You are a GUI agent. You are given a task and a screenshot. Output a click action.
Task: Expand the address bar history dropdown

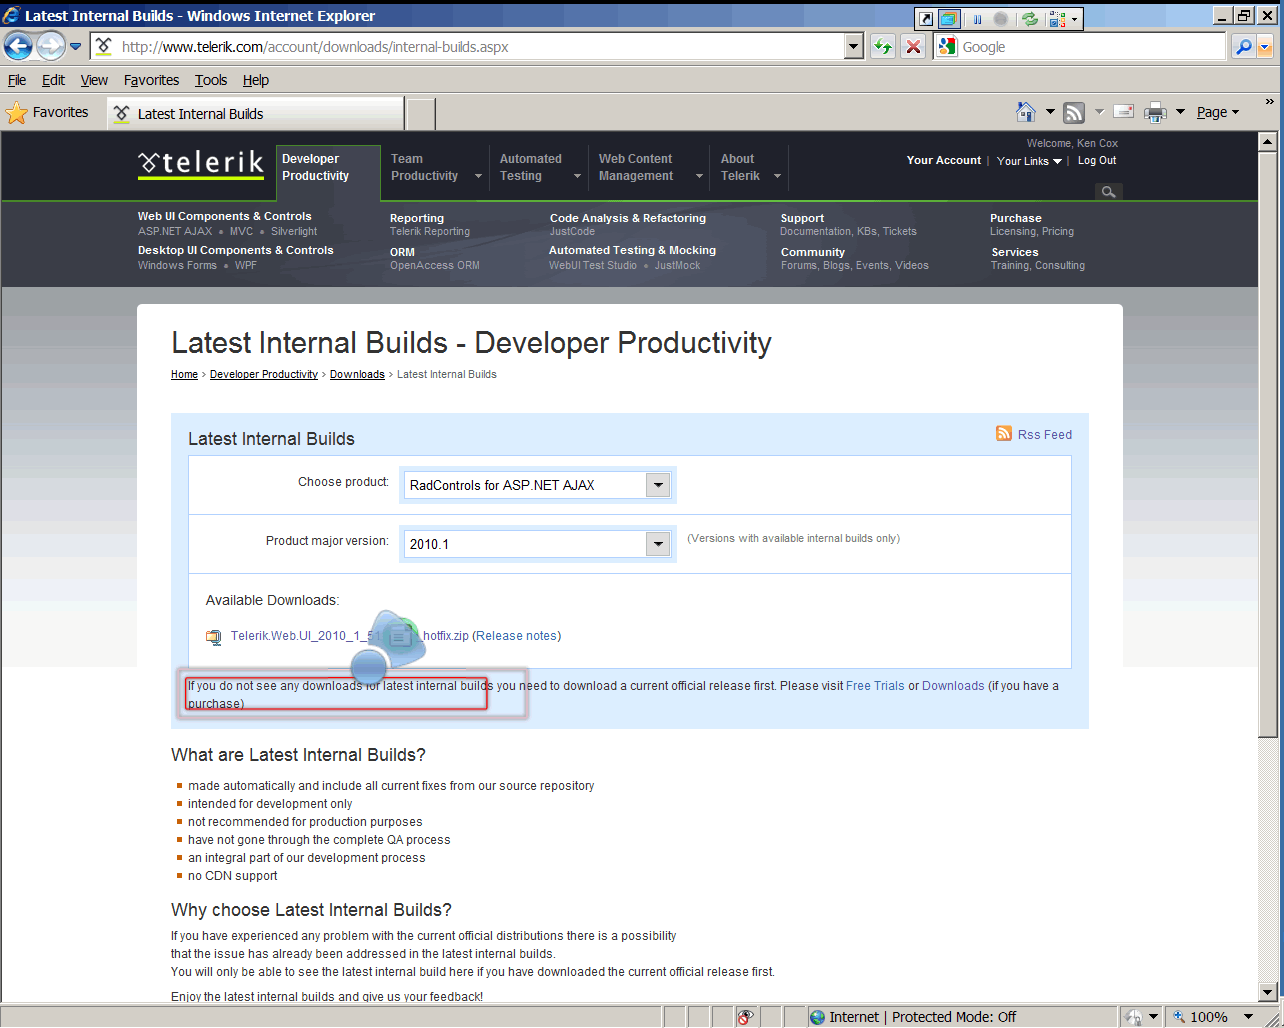[x=853, y=47]
